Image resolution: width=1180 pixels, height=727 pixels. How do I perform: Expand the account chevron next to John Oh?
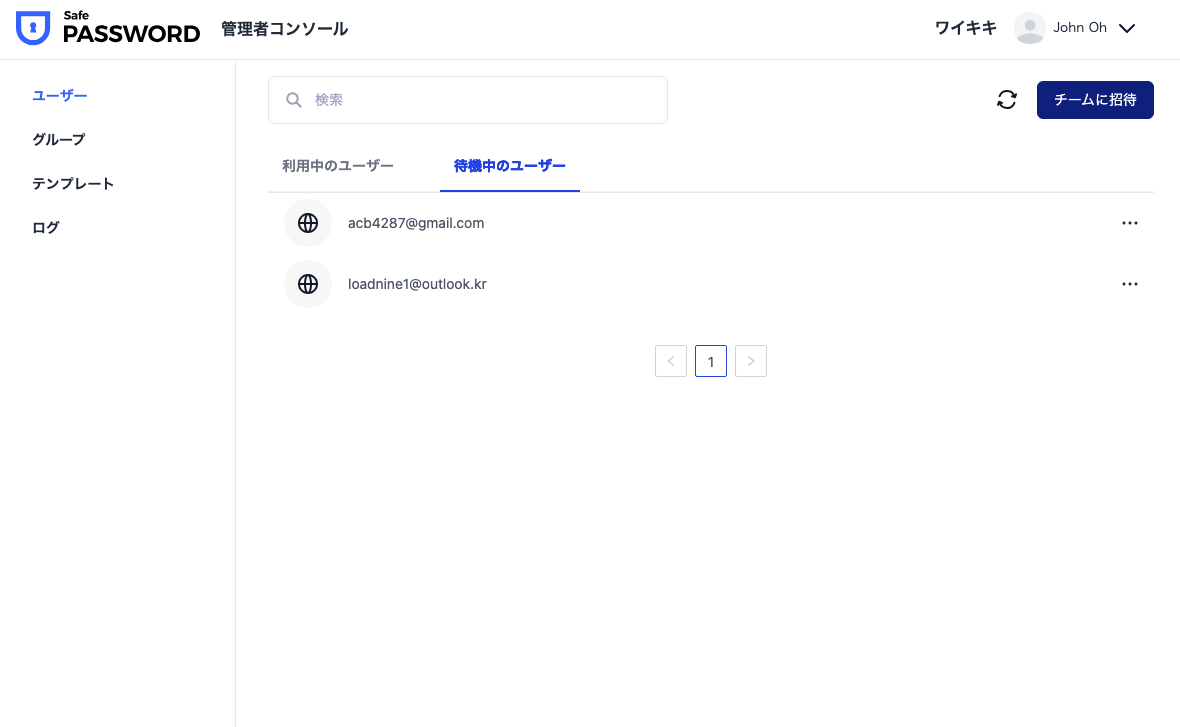click(1127, 28)
